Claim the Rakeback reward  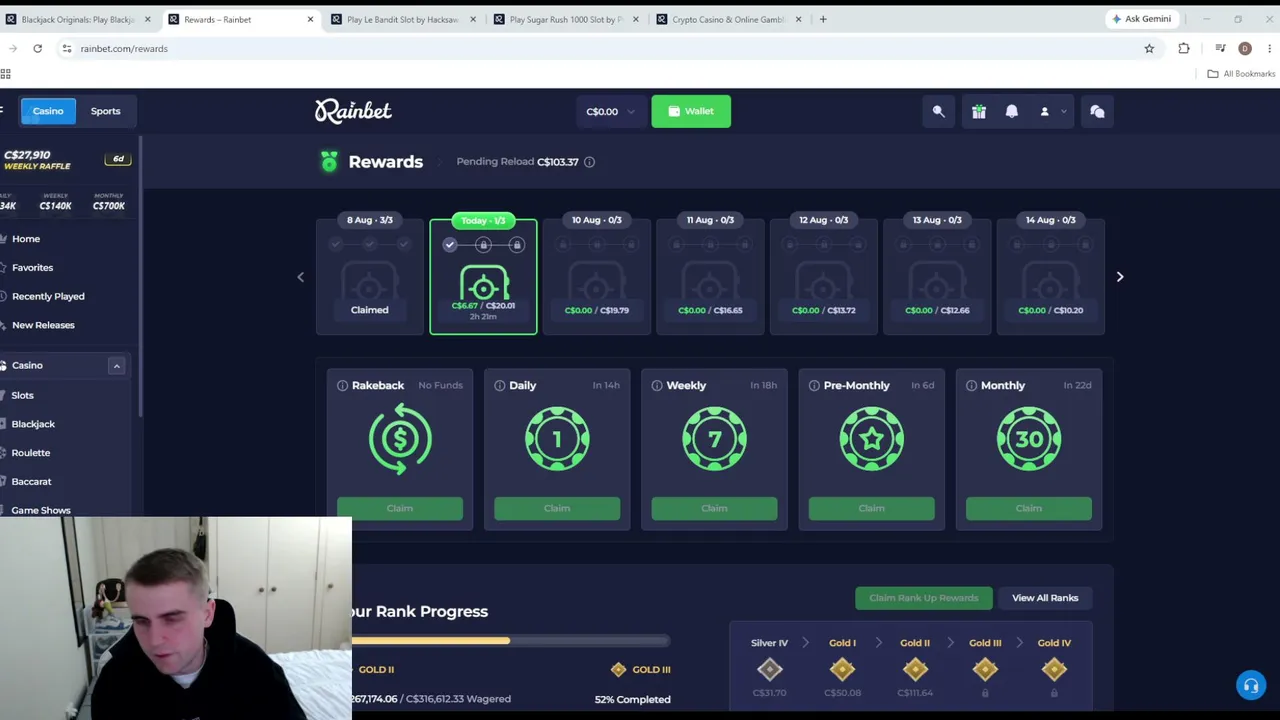(x=400, y=508)
